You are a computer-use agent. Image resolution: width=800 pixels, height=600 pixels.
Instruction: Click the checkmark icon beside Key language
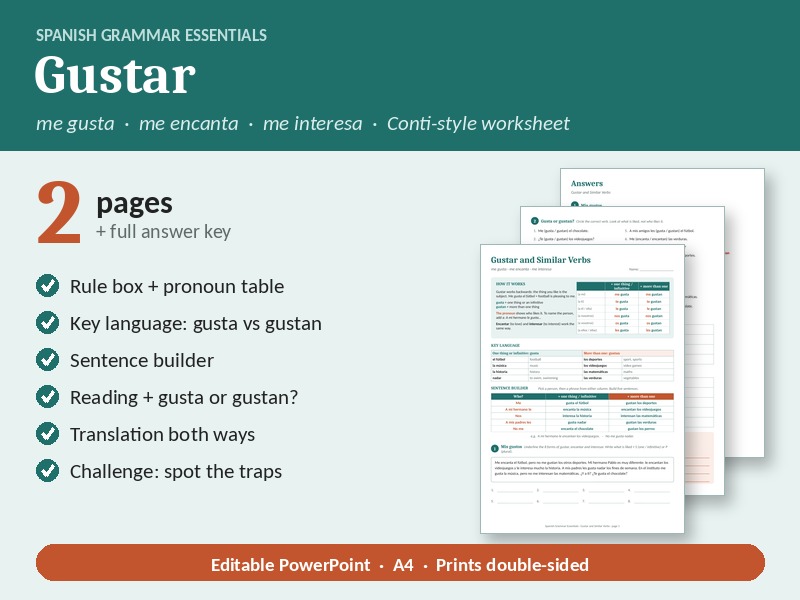[47, 323]
